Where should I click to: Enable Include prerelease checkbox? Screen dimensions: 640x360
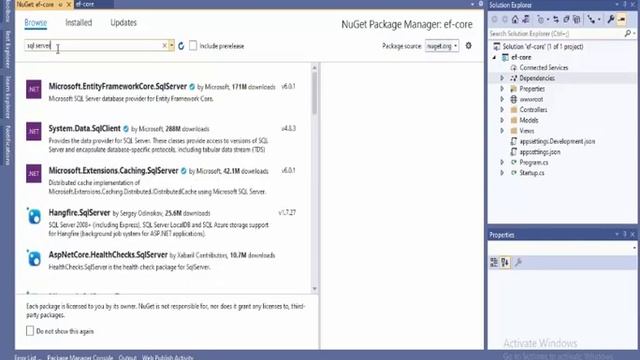tap(193, 46)
